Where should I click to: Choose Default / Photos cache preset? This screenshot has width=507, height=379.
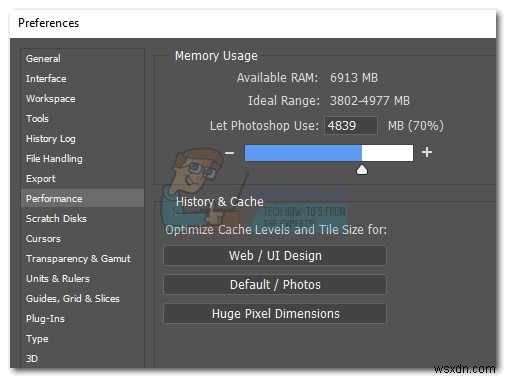coord(275,285)
